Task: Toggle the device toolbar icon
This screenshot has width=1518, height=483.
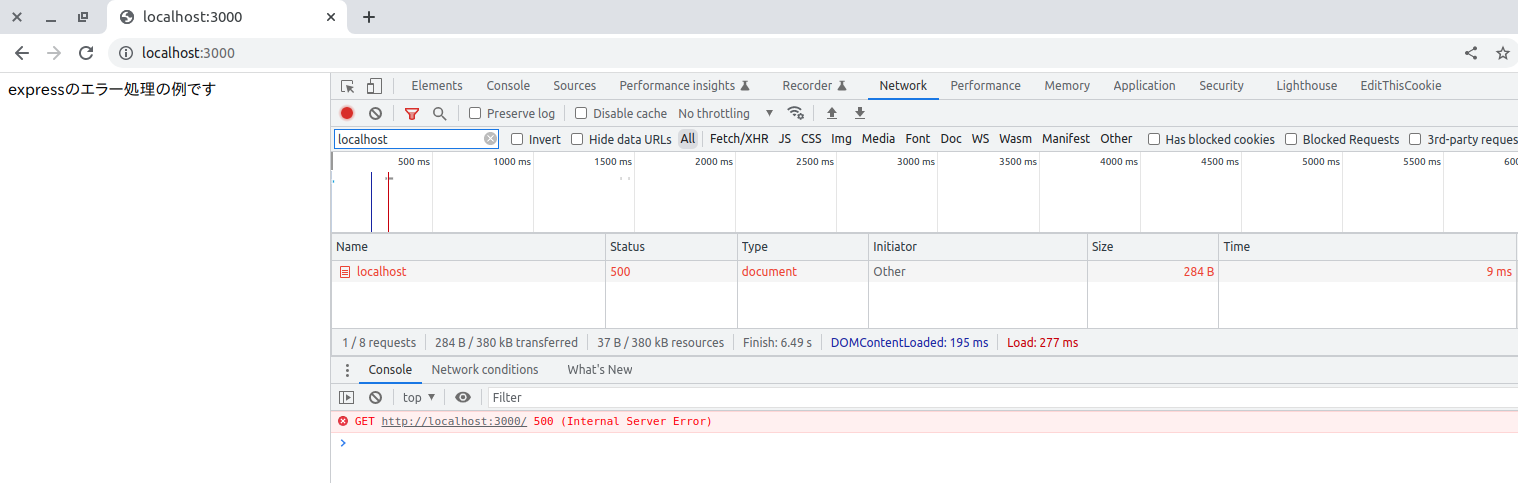Action: click(374, 86)
